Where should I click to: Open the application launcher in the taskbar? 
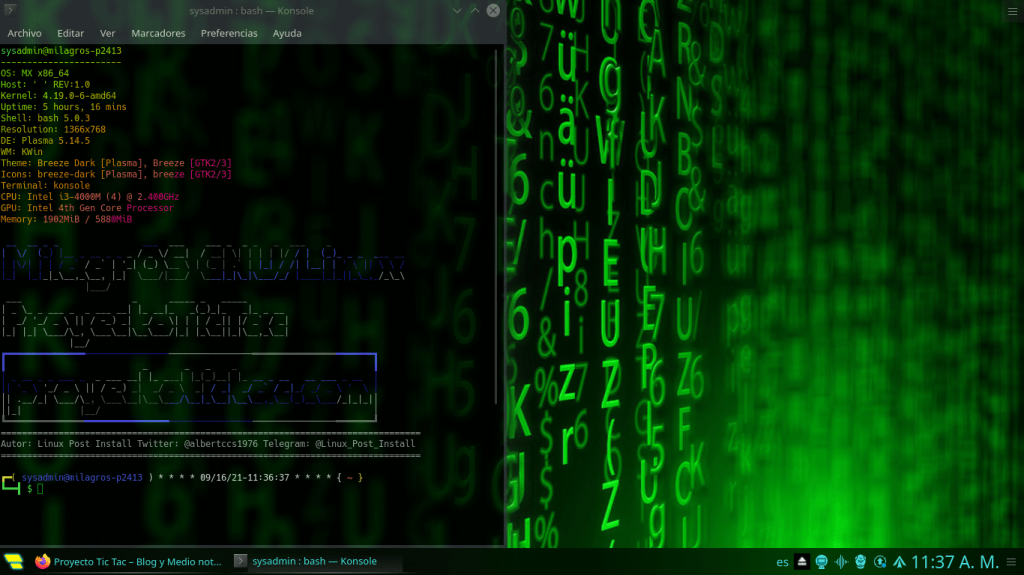[x=14, y=561]
